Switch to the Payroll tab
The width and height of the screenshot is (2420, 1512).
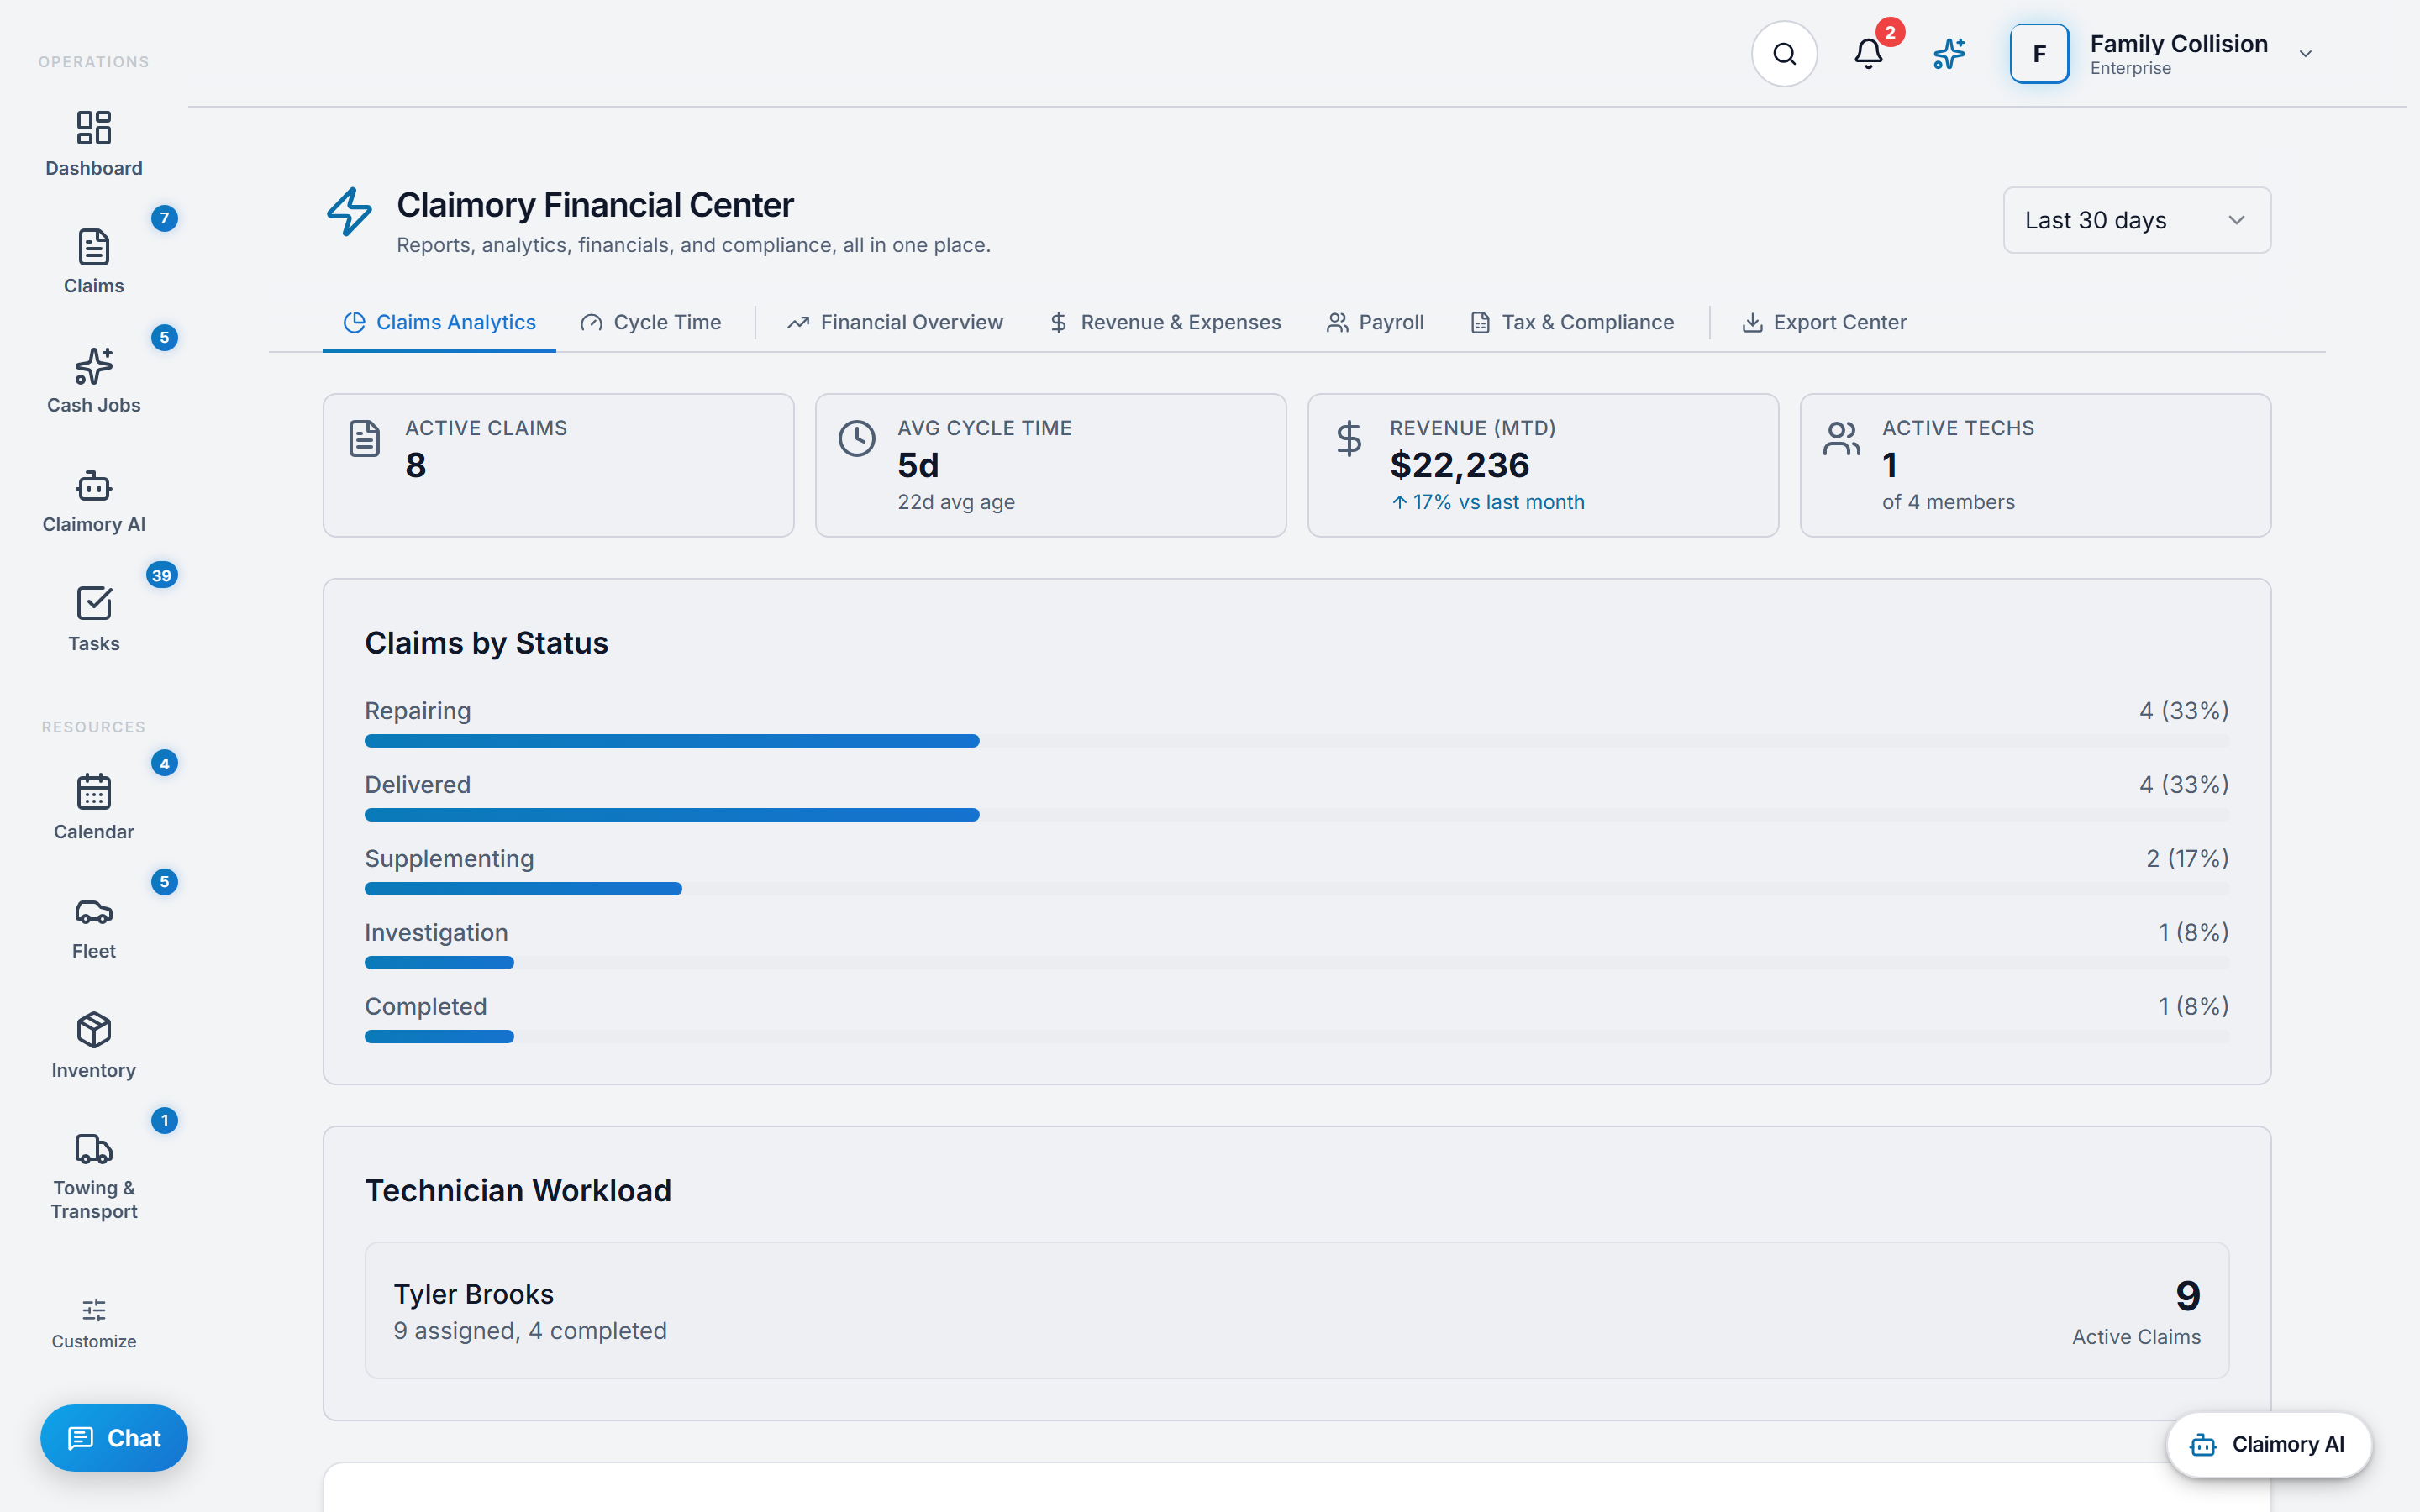pos(1375,322)
